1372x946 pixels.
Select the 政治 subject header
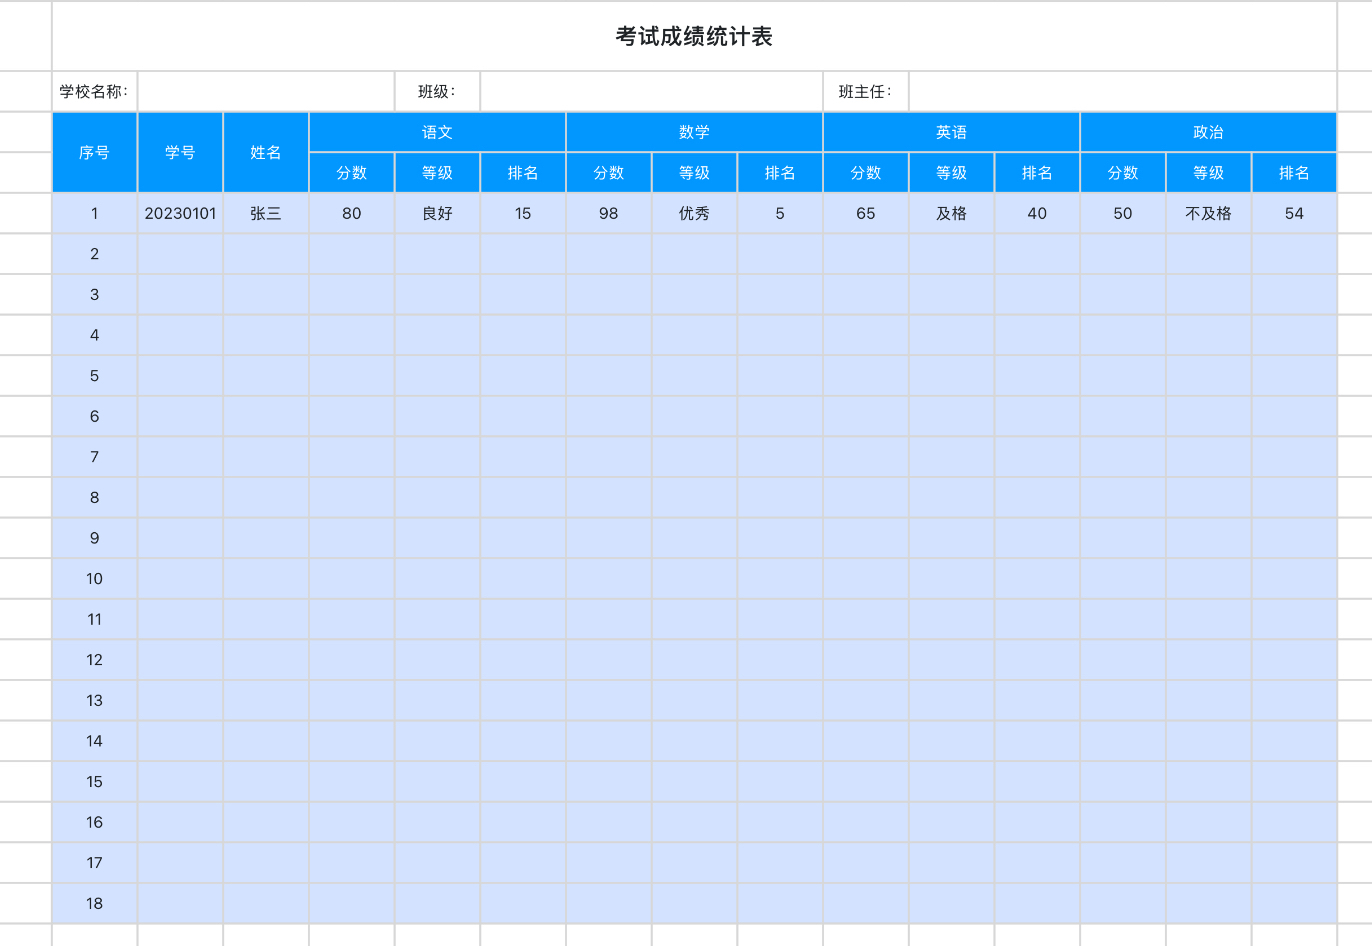(x=1208, y=132)
